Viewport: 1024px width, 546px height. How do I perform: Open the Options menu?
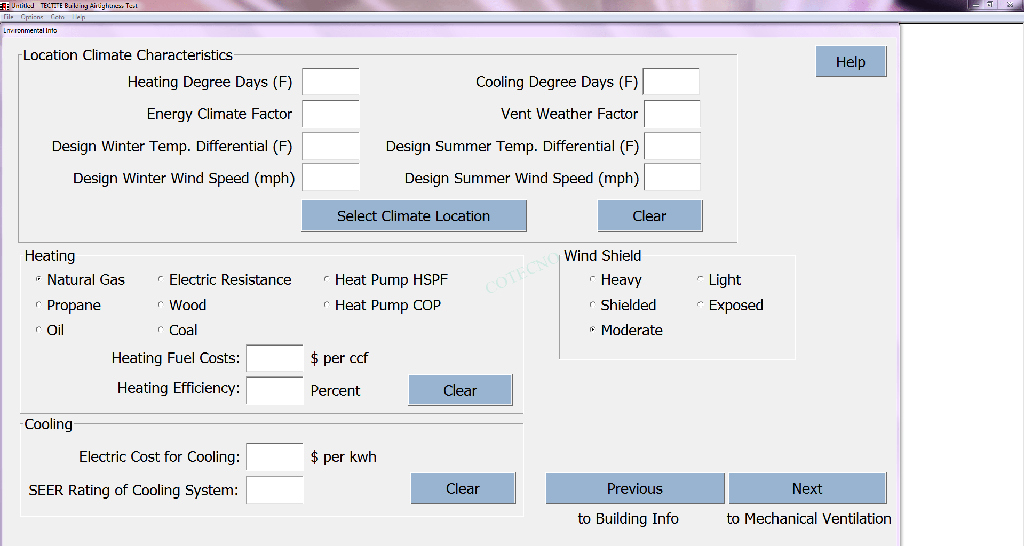[31, 17]
